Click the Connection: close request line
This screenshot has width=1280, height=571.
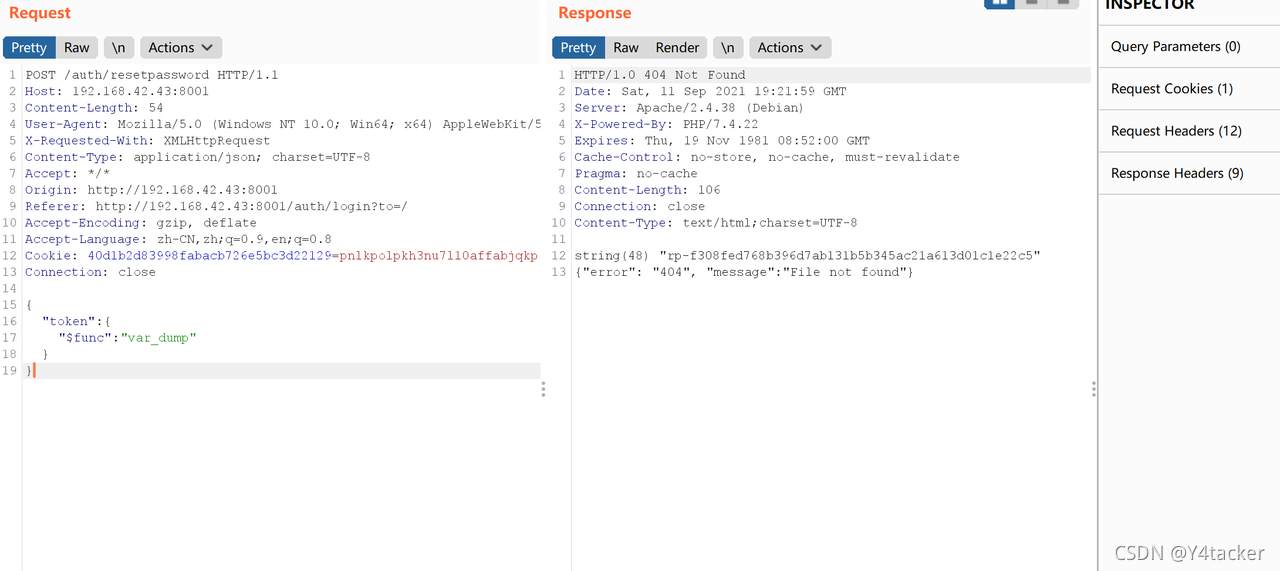[90, 272]
